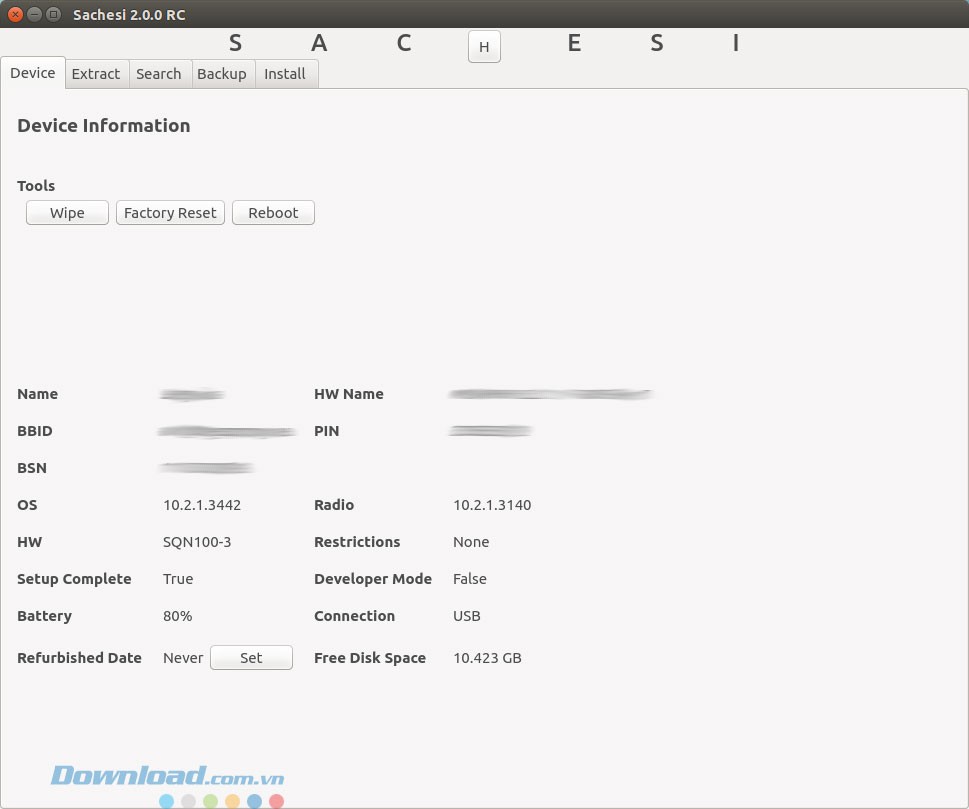Click the Reboot button
Screen dimensions: 969x809
pyautogui.click(x=273, y=213)
